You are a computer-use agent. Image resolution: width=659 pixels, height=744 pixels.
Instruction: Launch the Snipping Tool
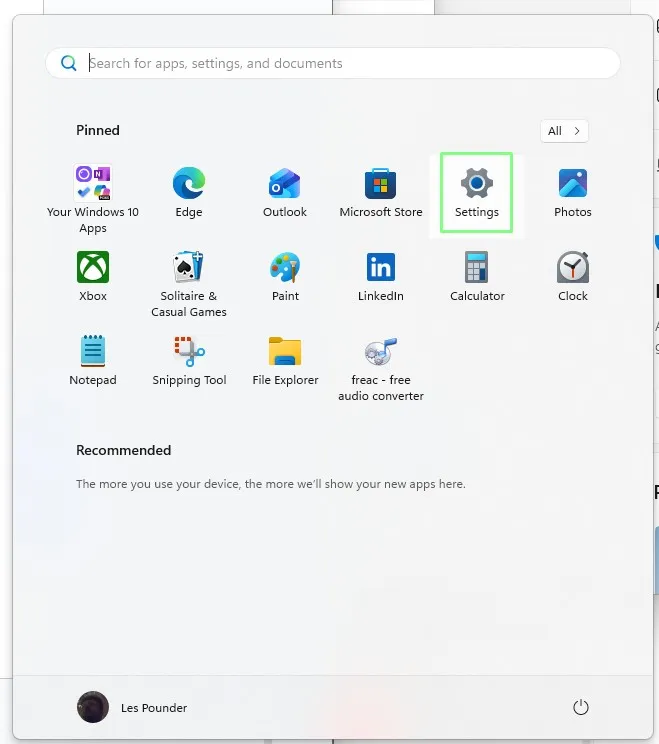(189, 360)
